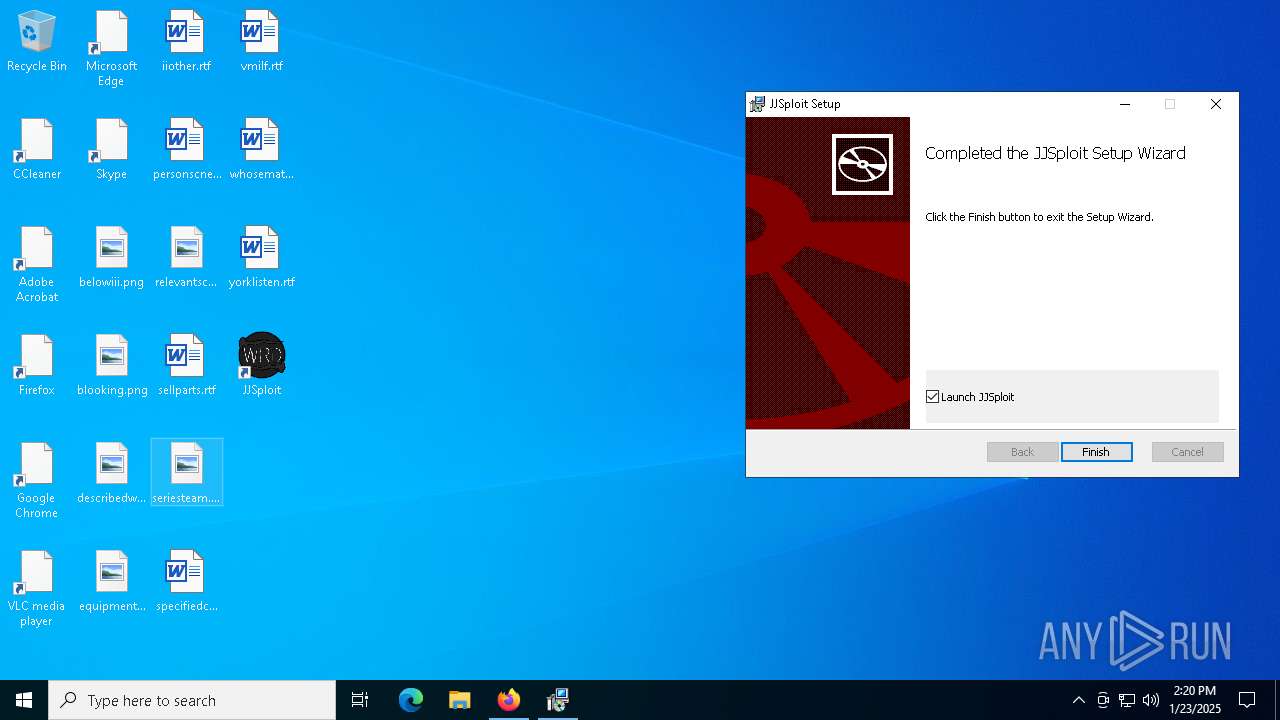The width and height of the screenshot is (1280, 720).
Task: Open the Task View button
Action: (360, 700)
